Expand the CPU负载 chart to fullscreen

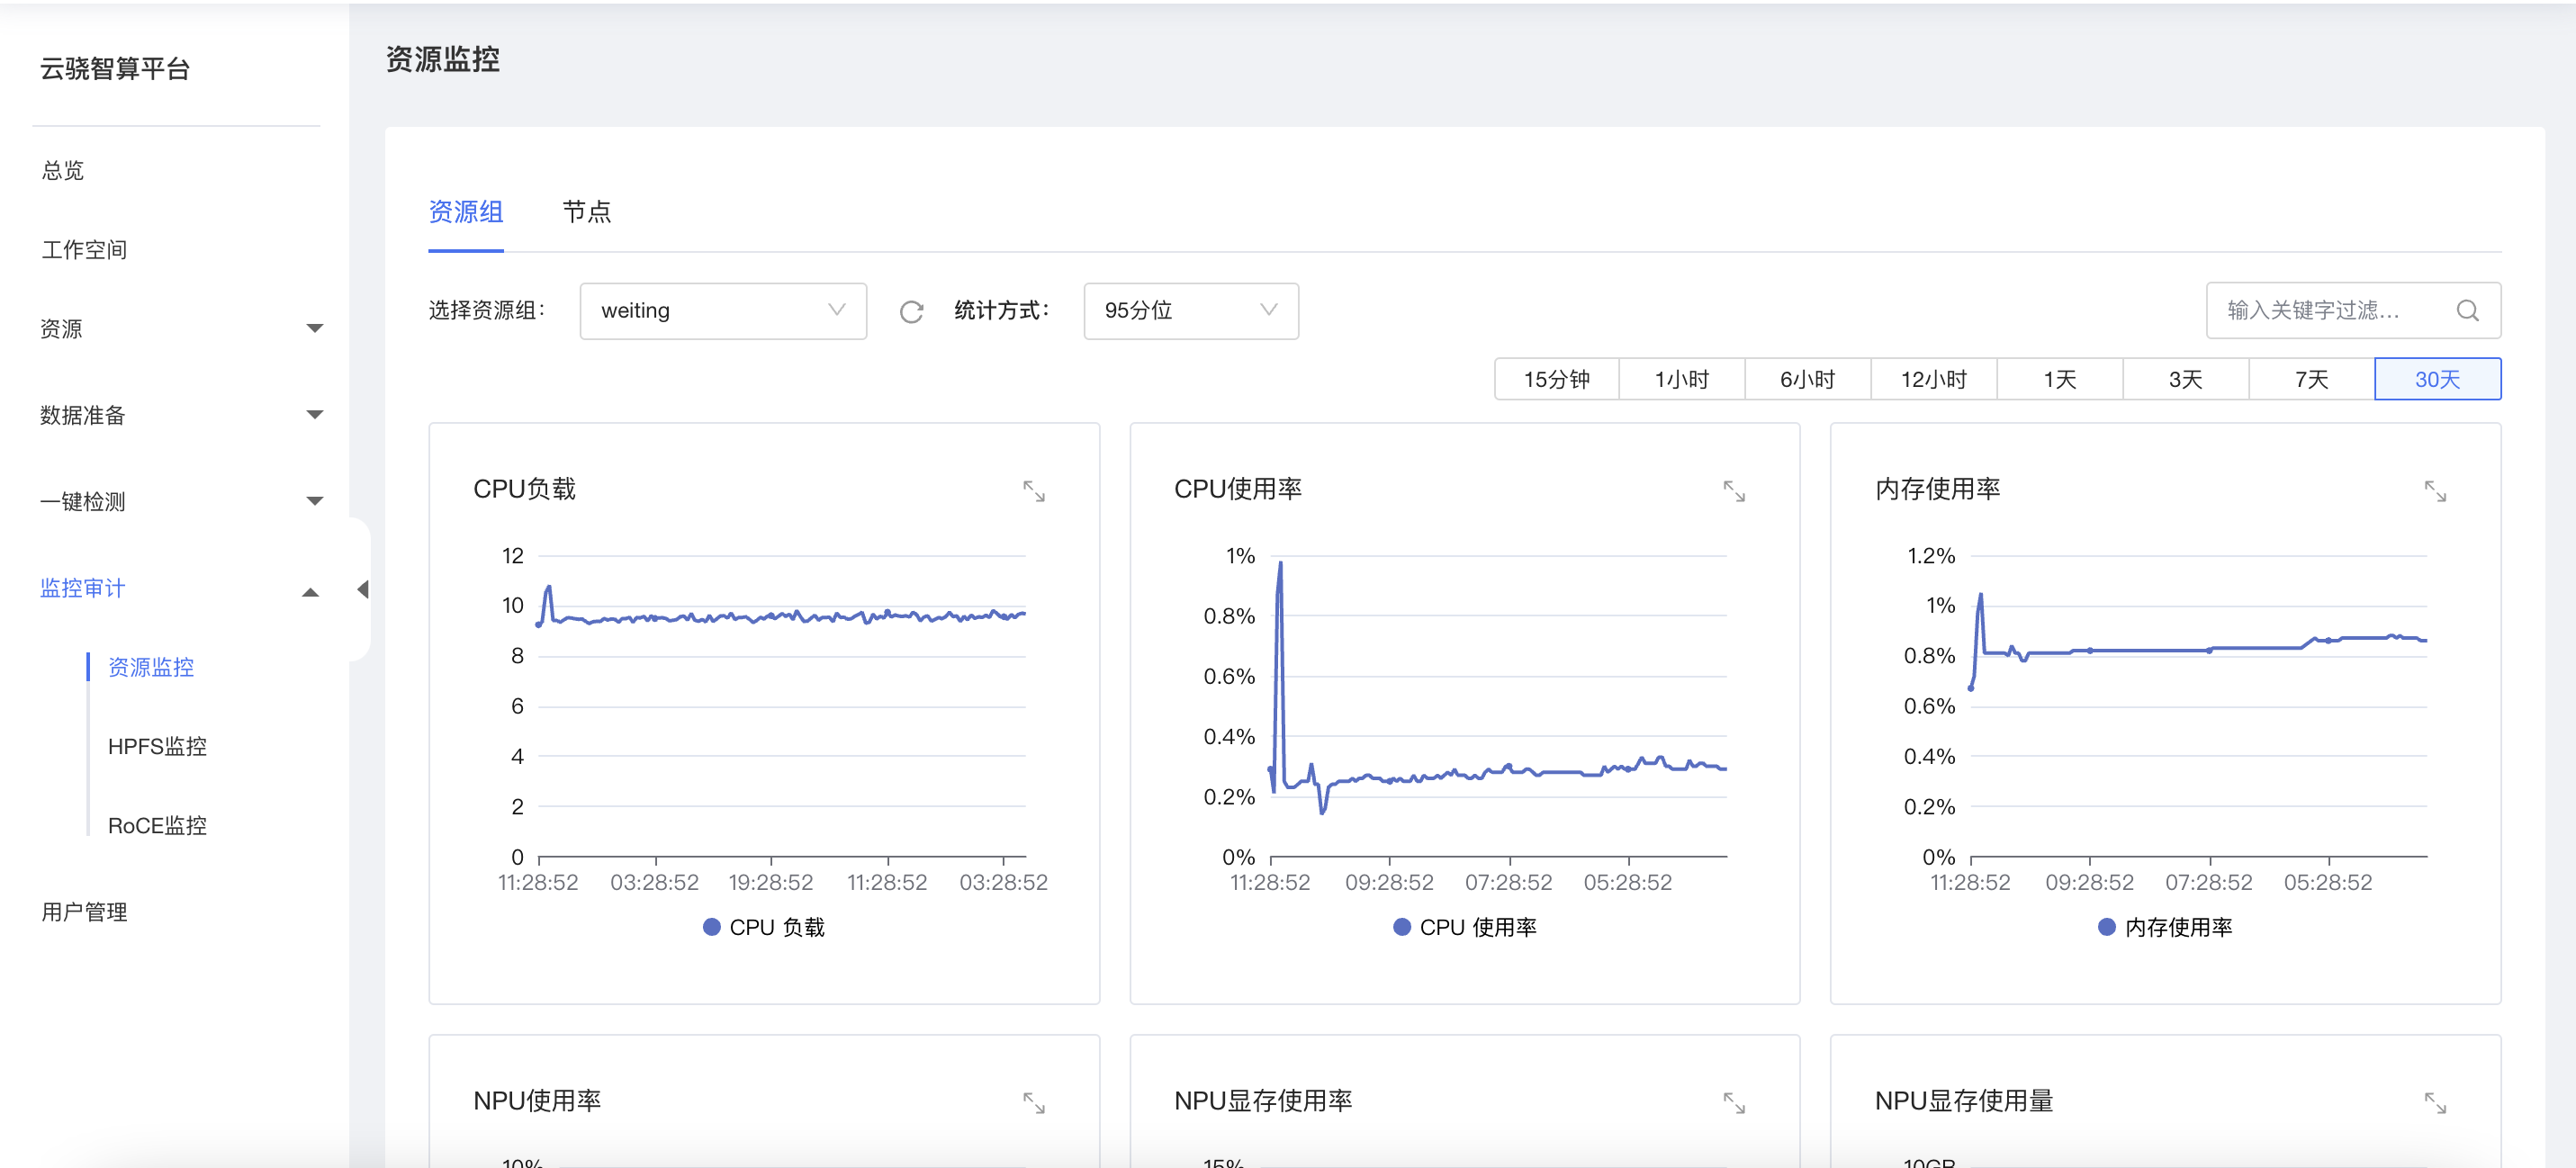(1033, 491)
